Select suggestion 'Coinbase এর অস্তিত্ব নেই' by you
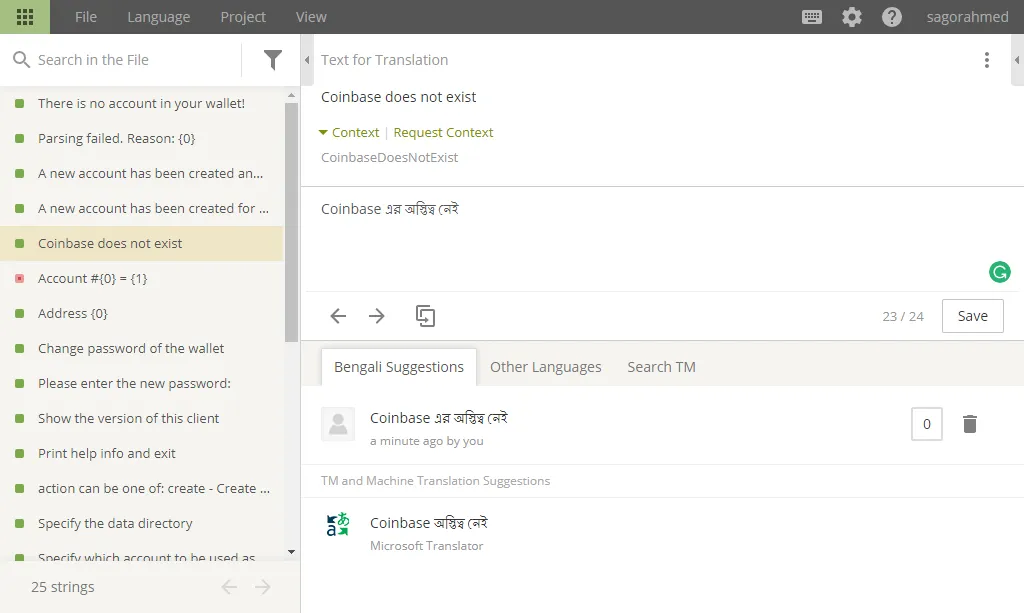The image size is (1024, 613). point(438,418)
